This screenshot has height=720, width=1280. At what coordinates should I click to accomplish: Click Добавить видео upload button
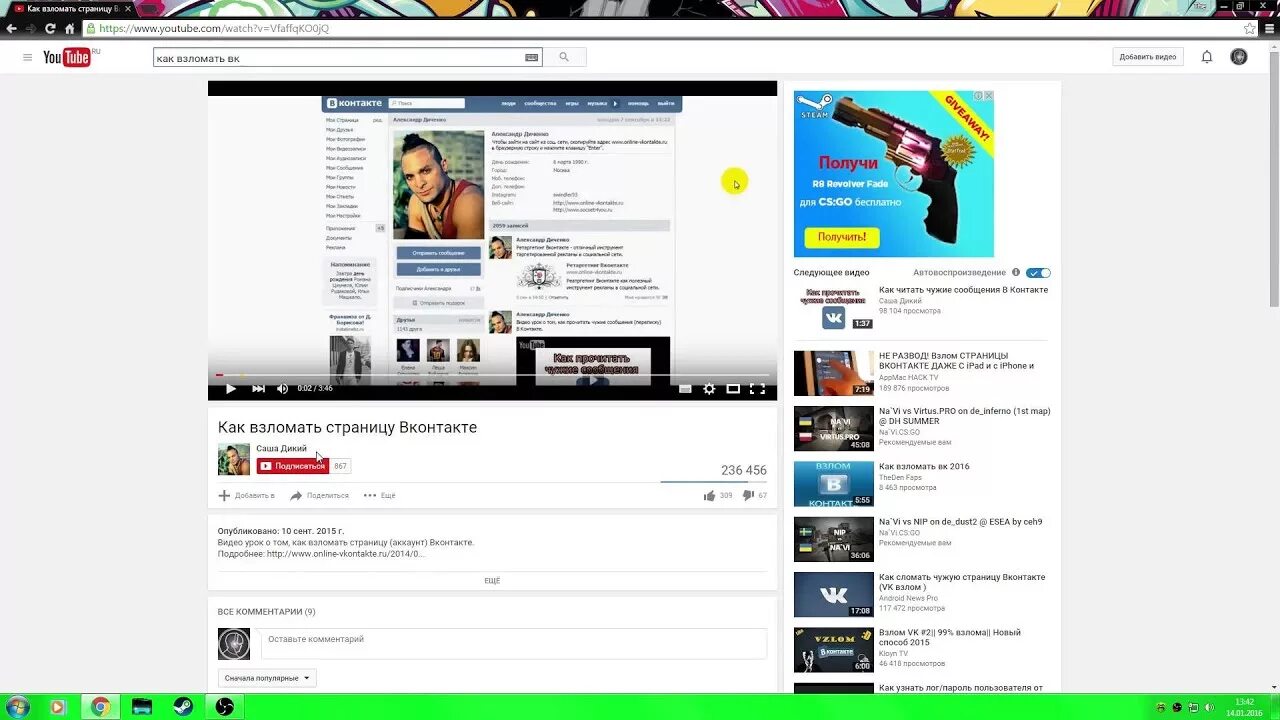click(x=1148, y=57)
